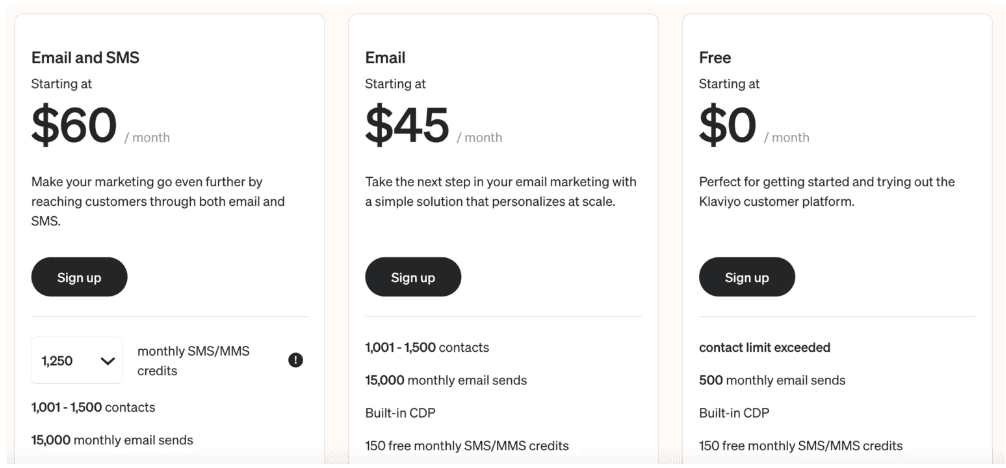
Task: Select the Email plan heading
Action: tap(385, 58)
